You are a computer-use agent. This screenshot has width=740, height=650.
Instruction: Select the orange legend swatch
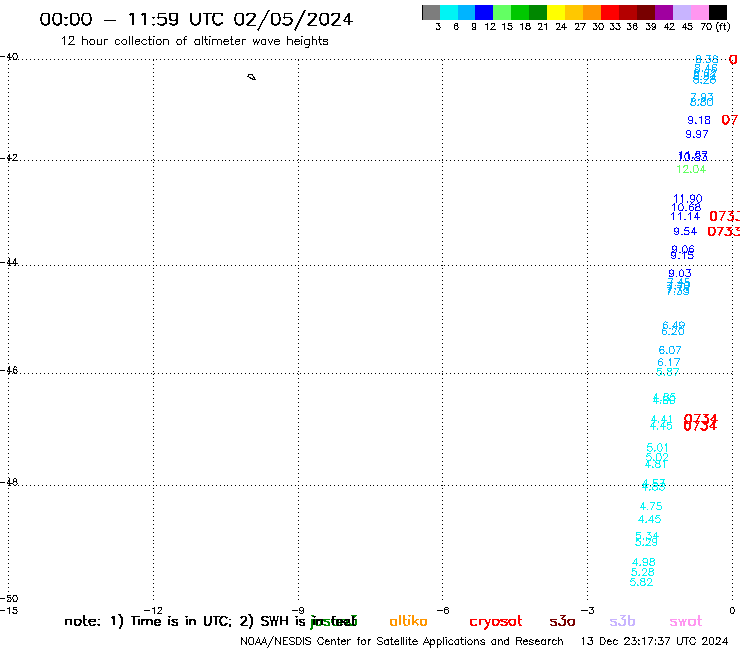click(x=592, y=12)
